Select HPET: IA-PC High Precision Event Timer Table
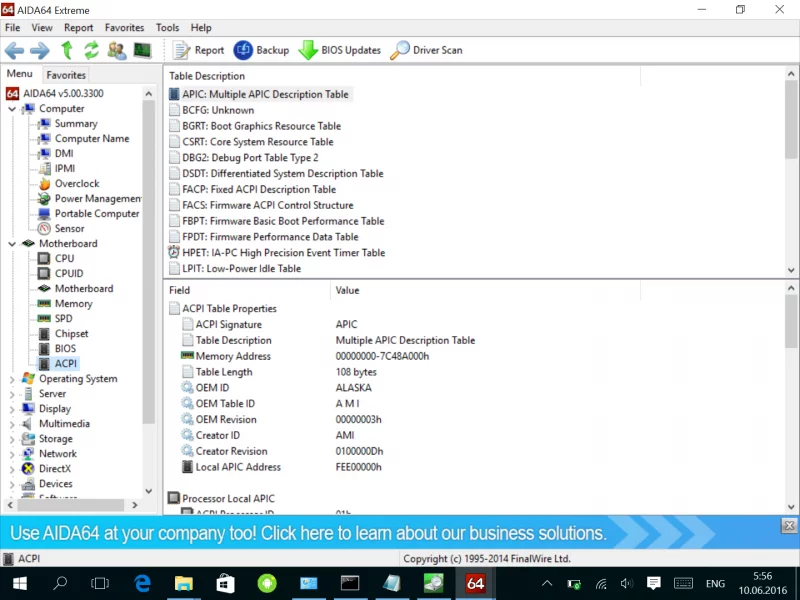Viewport: 800px width, 600px height. [x=284, y=253]
